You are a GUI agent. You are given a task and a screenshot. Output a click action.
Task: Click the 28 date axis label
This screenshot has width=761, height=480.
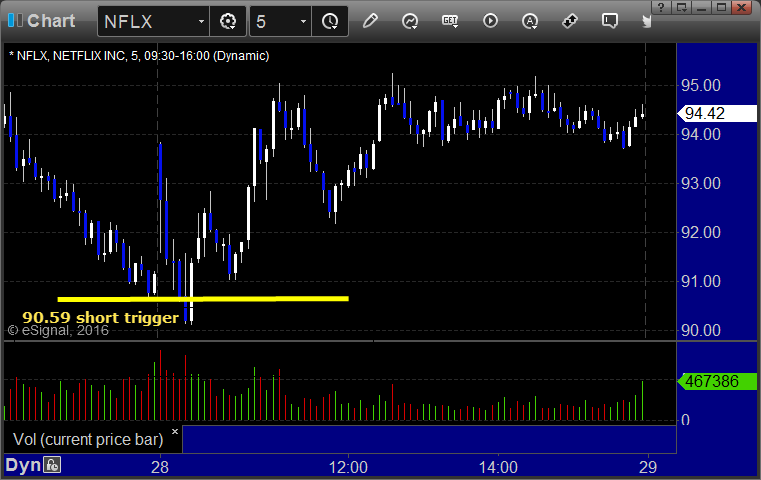(160, 467)
